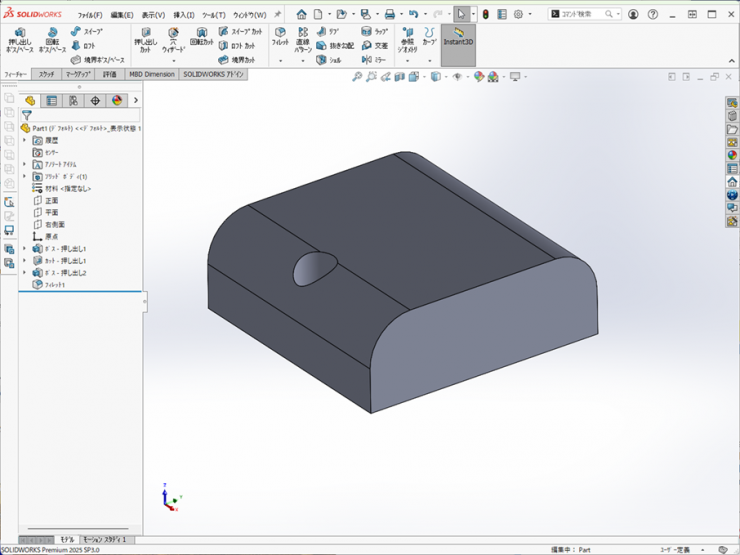Open the 挿入(I) menu
Screen dimensions: 740x555
pyautogui.click(x=184, y=15)
